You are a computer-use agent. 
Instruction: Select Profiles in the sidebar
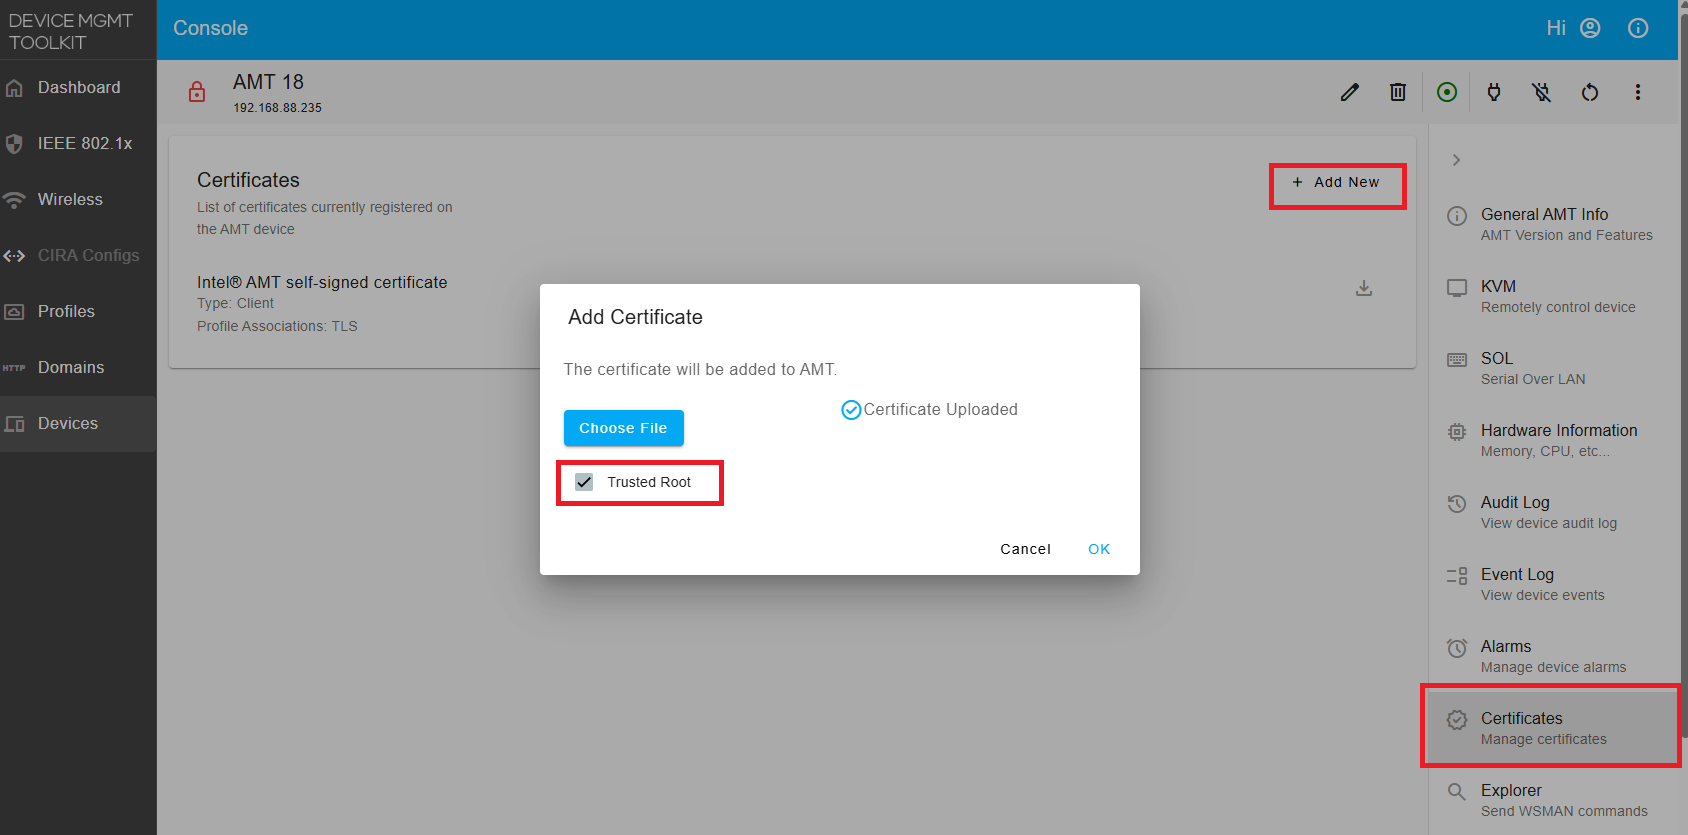point(78,312)
